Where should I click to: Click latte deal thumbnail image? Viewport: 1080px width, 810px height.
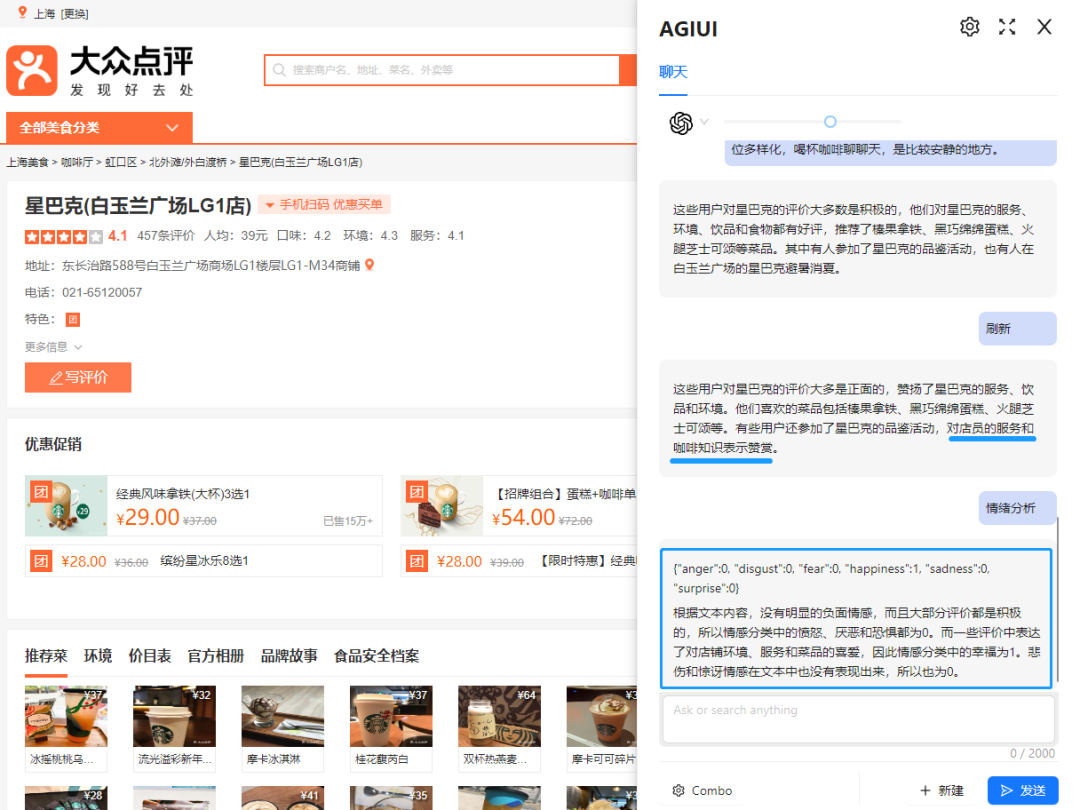tap(66, 506)
